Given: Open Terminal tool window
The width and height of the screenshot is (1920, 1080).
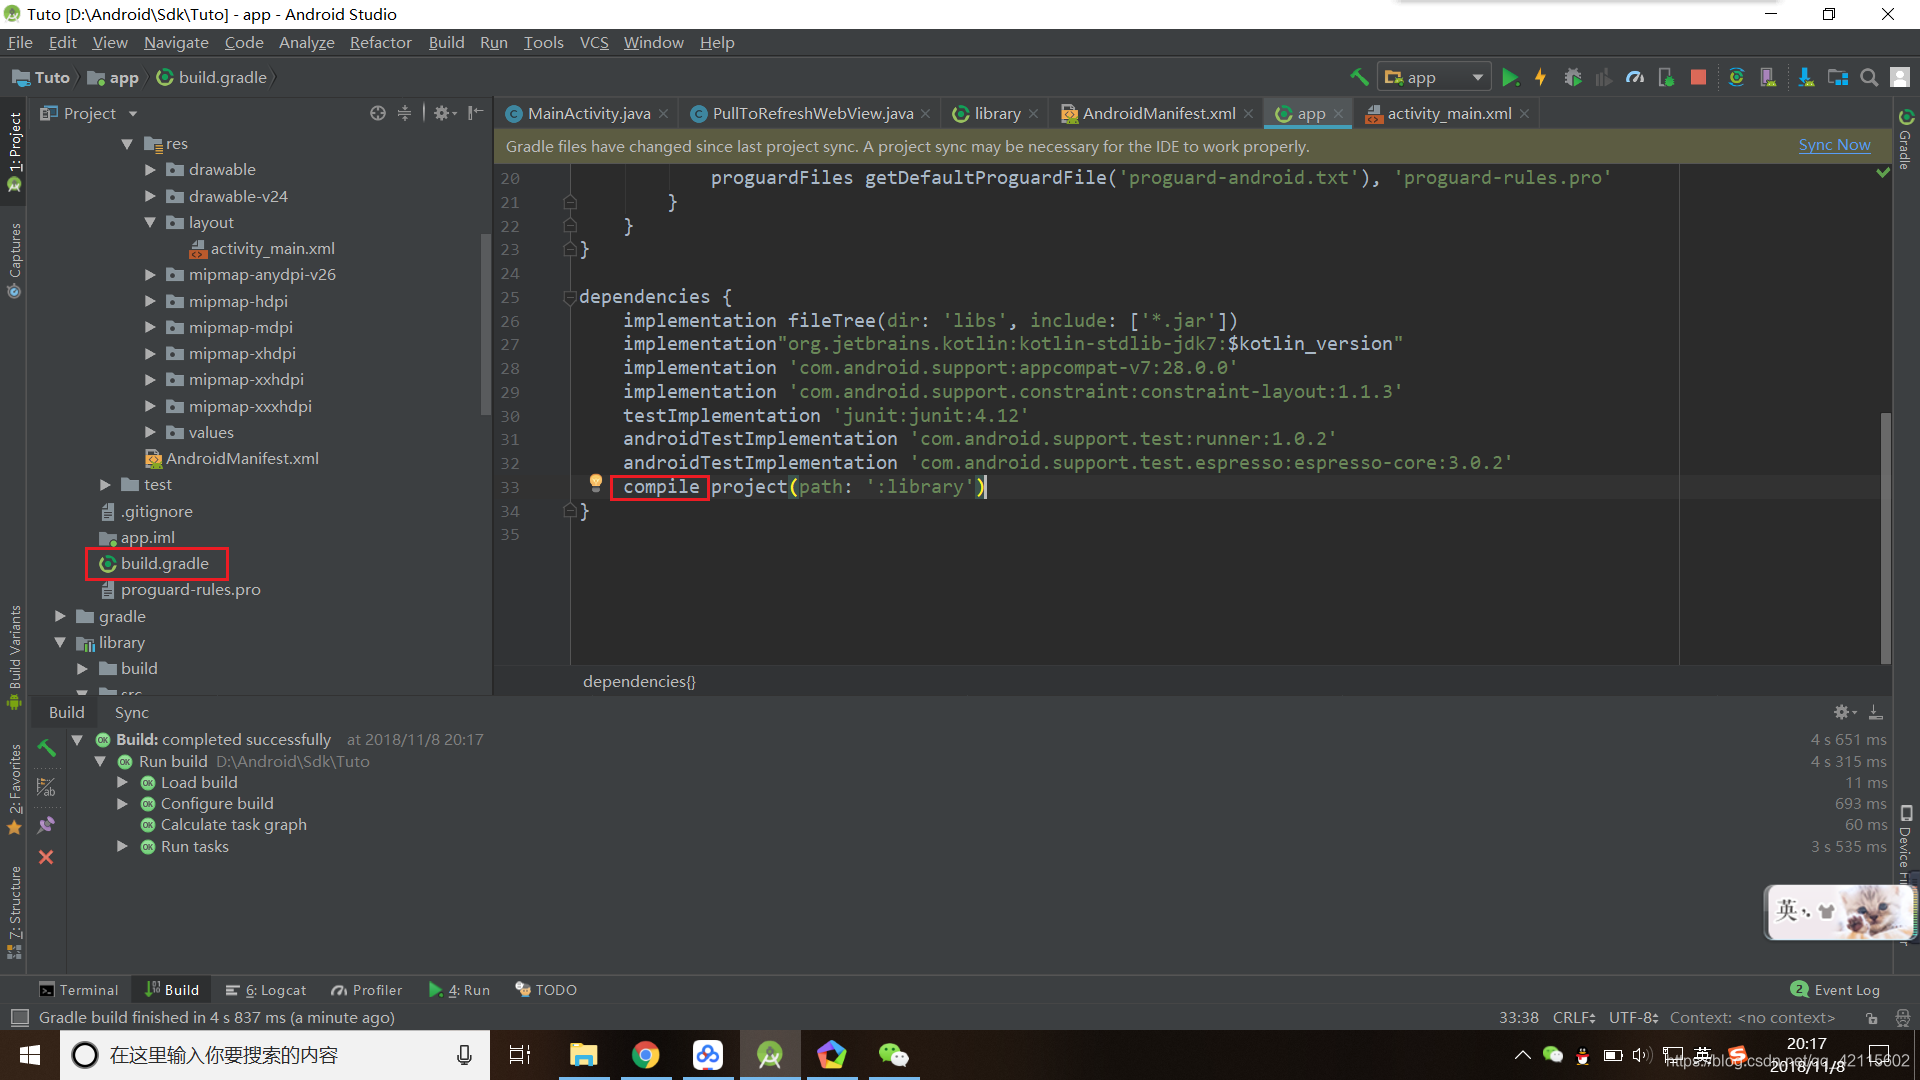Looking at the screenshot, I should point(78,990).
